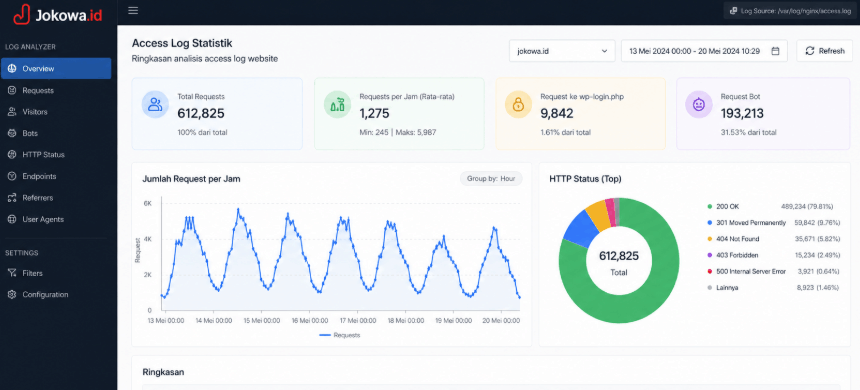The height and width of the screenshot is (390, 860).
Task: Click the Bots sidebar icon
Action: click(x=12, y=133)
